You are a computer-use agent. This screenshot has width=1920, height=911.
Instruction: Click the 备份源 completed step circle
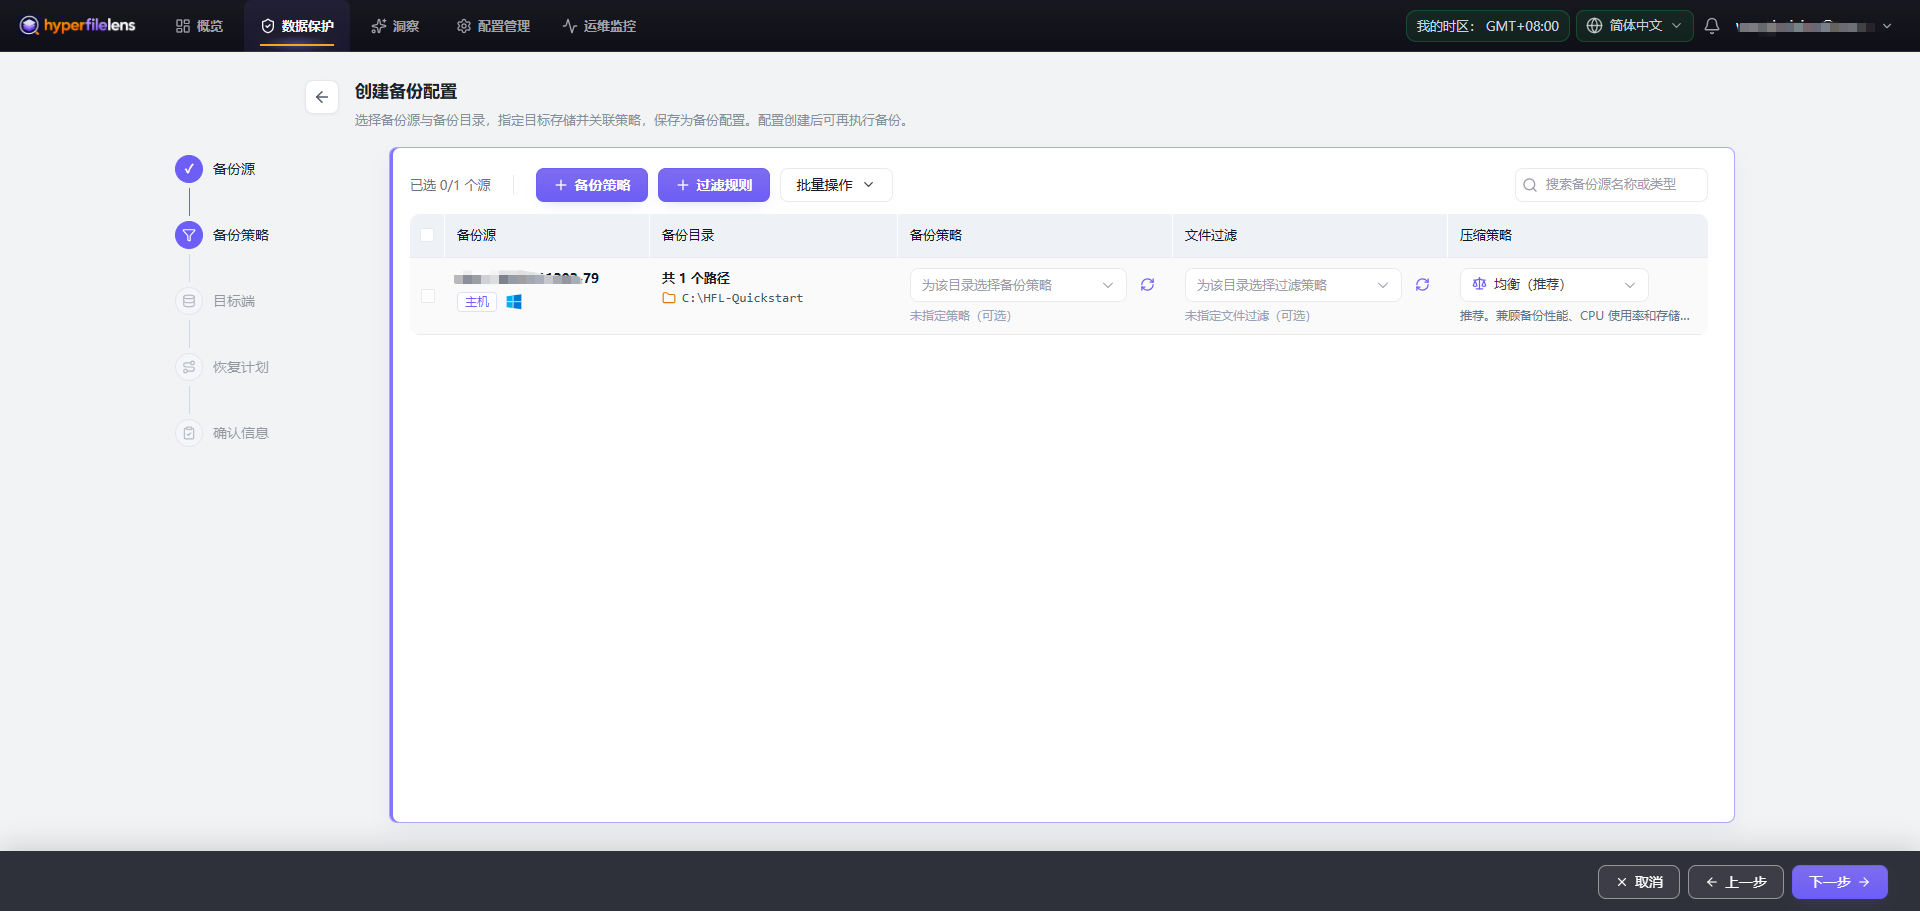pos(189,169)
